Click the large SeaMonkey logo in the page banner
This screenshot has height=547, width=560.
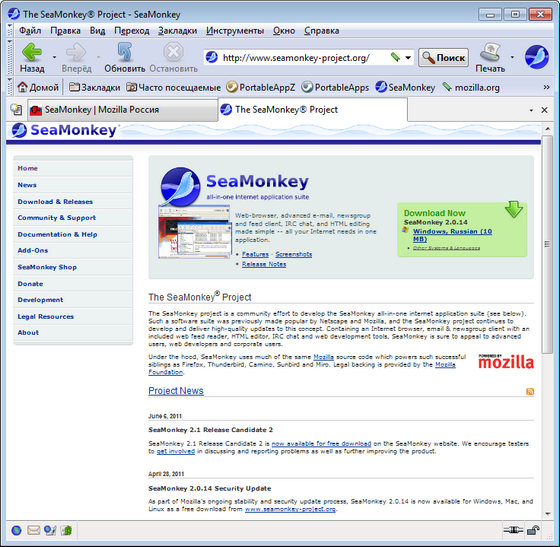(180, 187)
